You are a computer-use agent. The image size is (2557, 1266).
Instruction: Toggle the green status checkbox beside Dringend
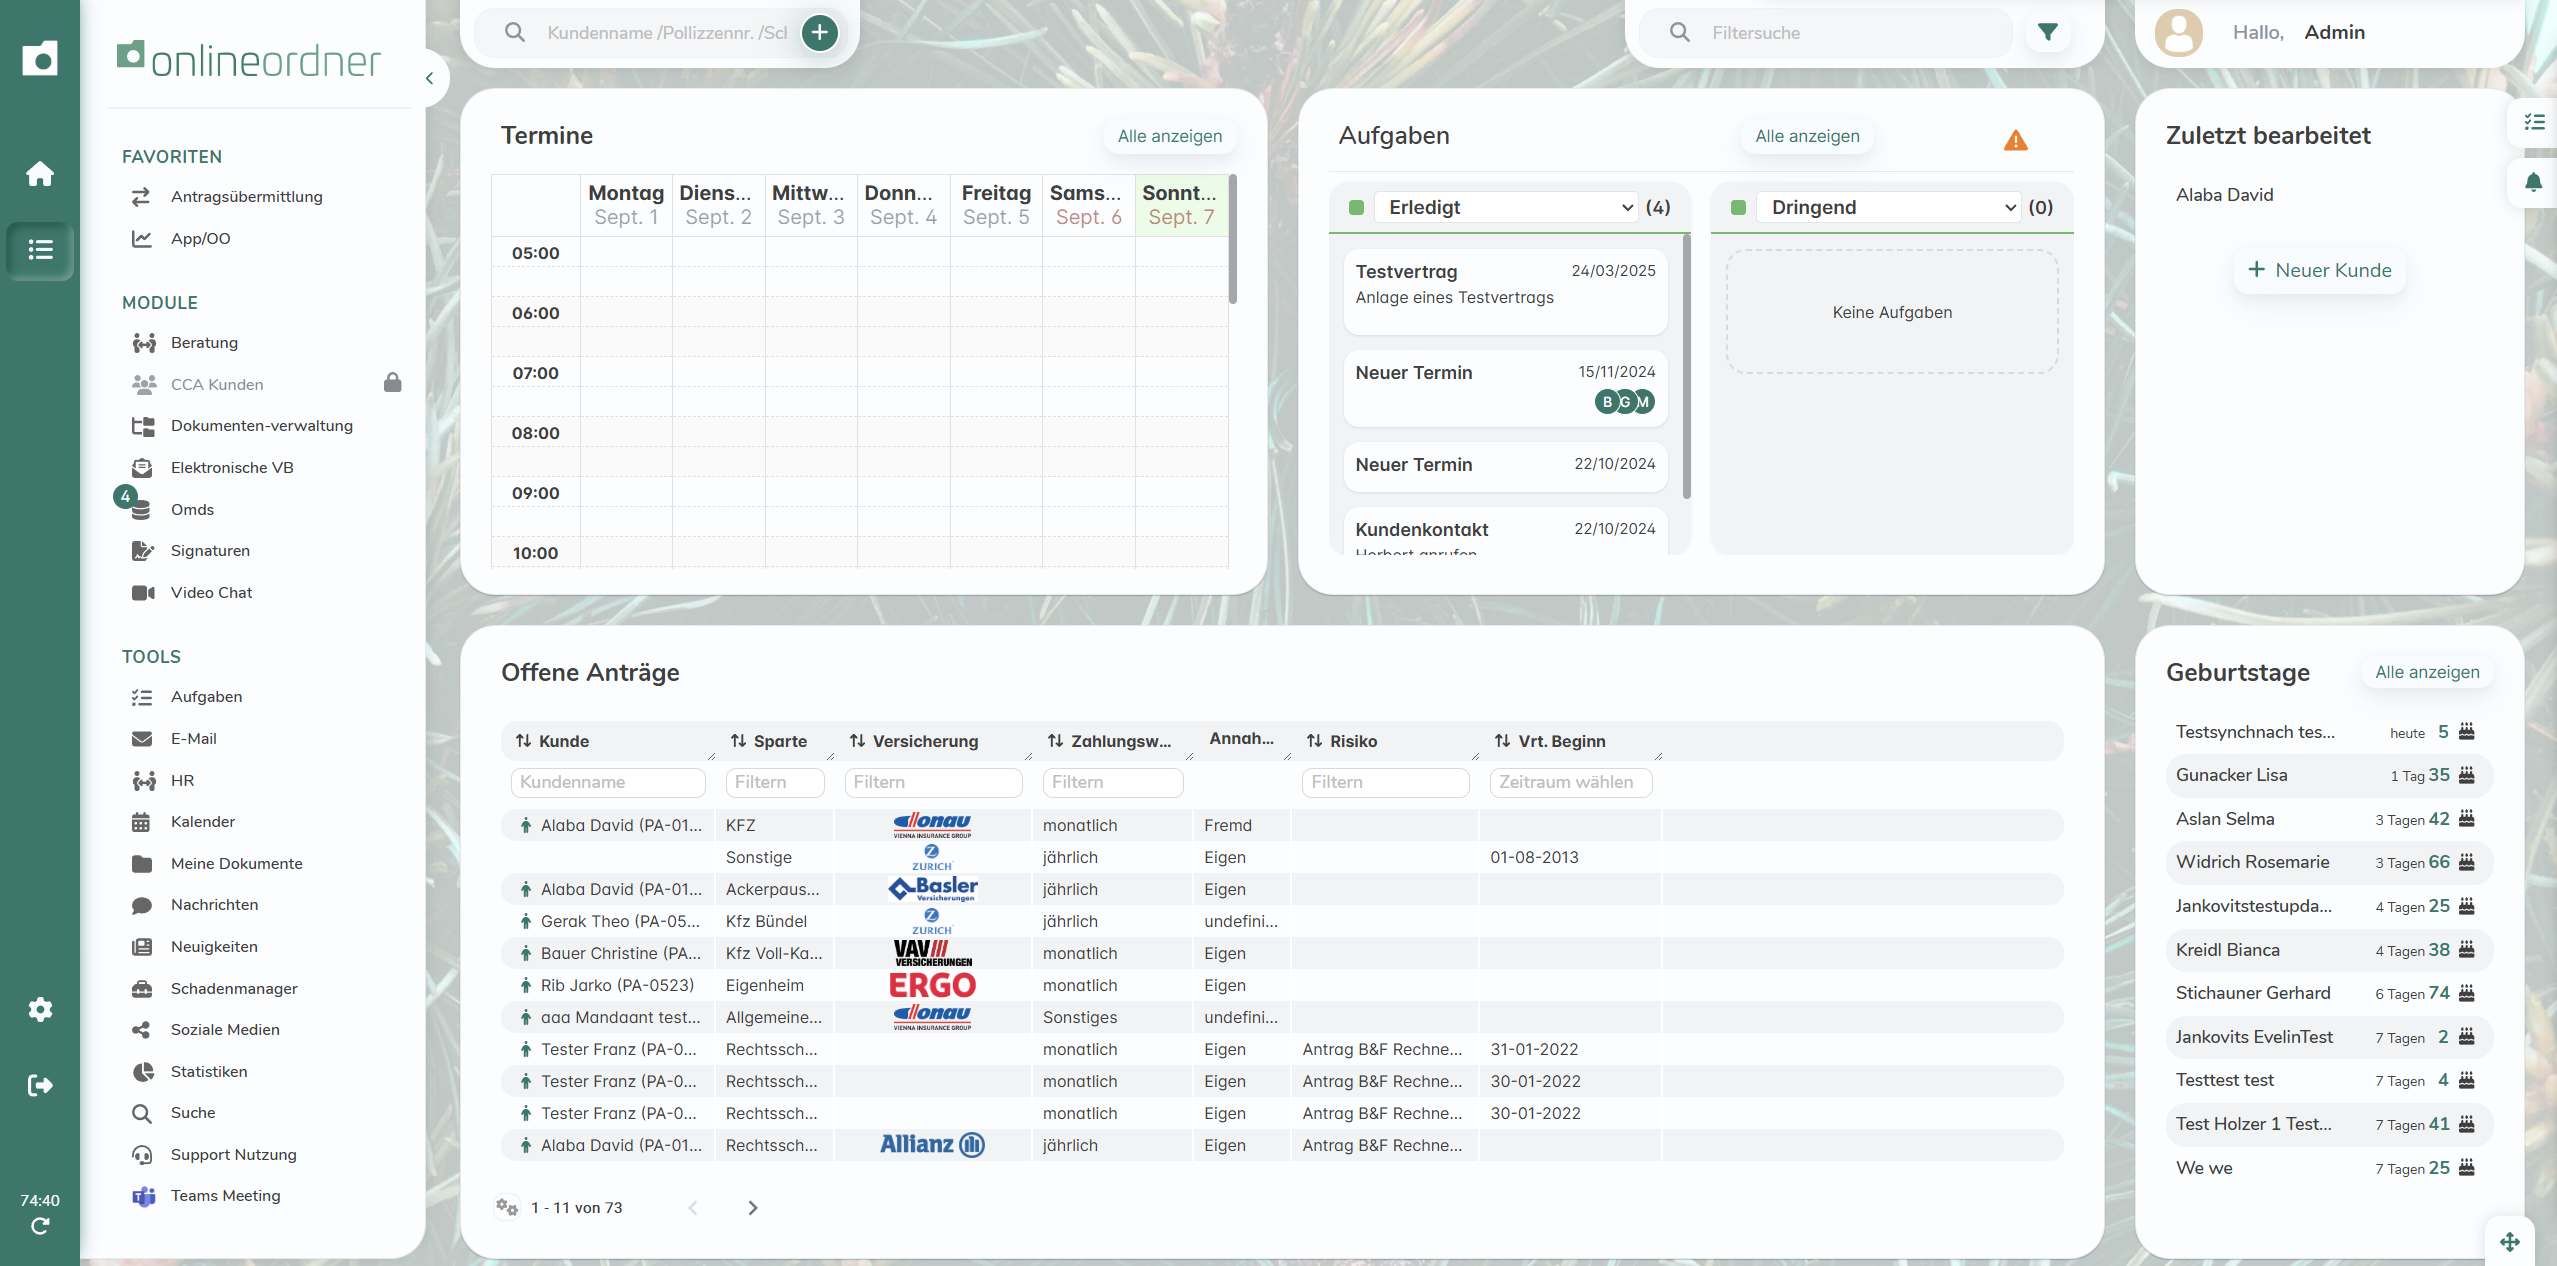(1738, 207)
